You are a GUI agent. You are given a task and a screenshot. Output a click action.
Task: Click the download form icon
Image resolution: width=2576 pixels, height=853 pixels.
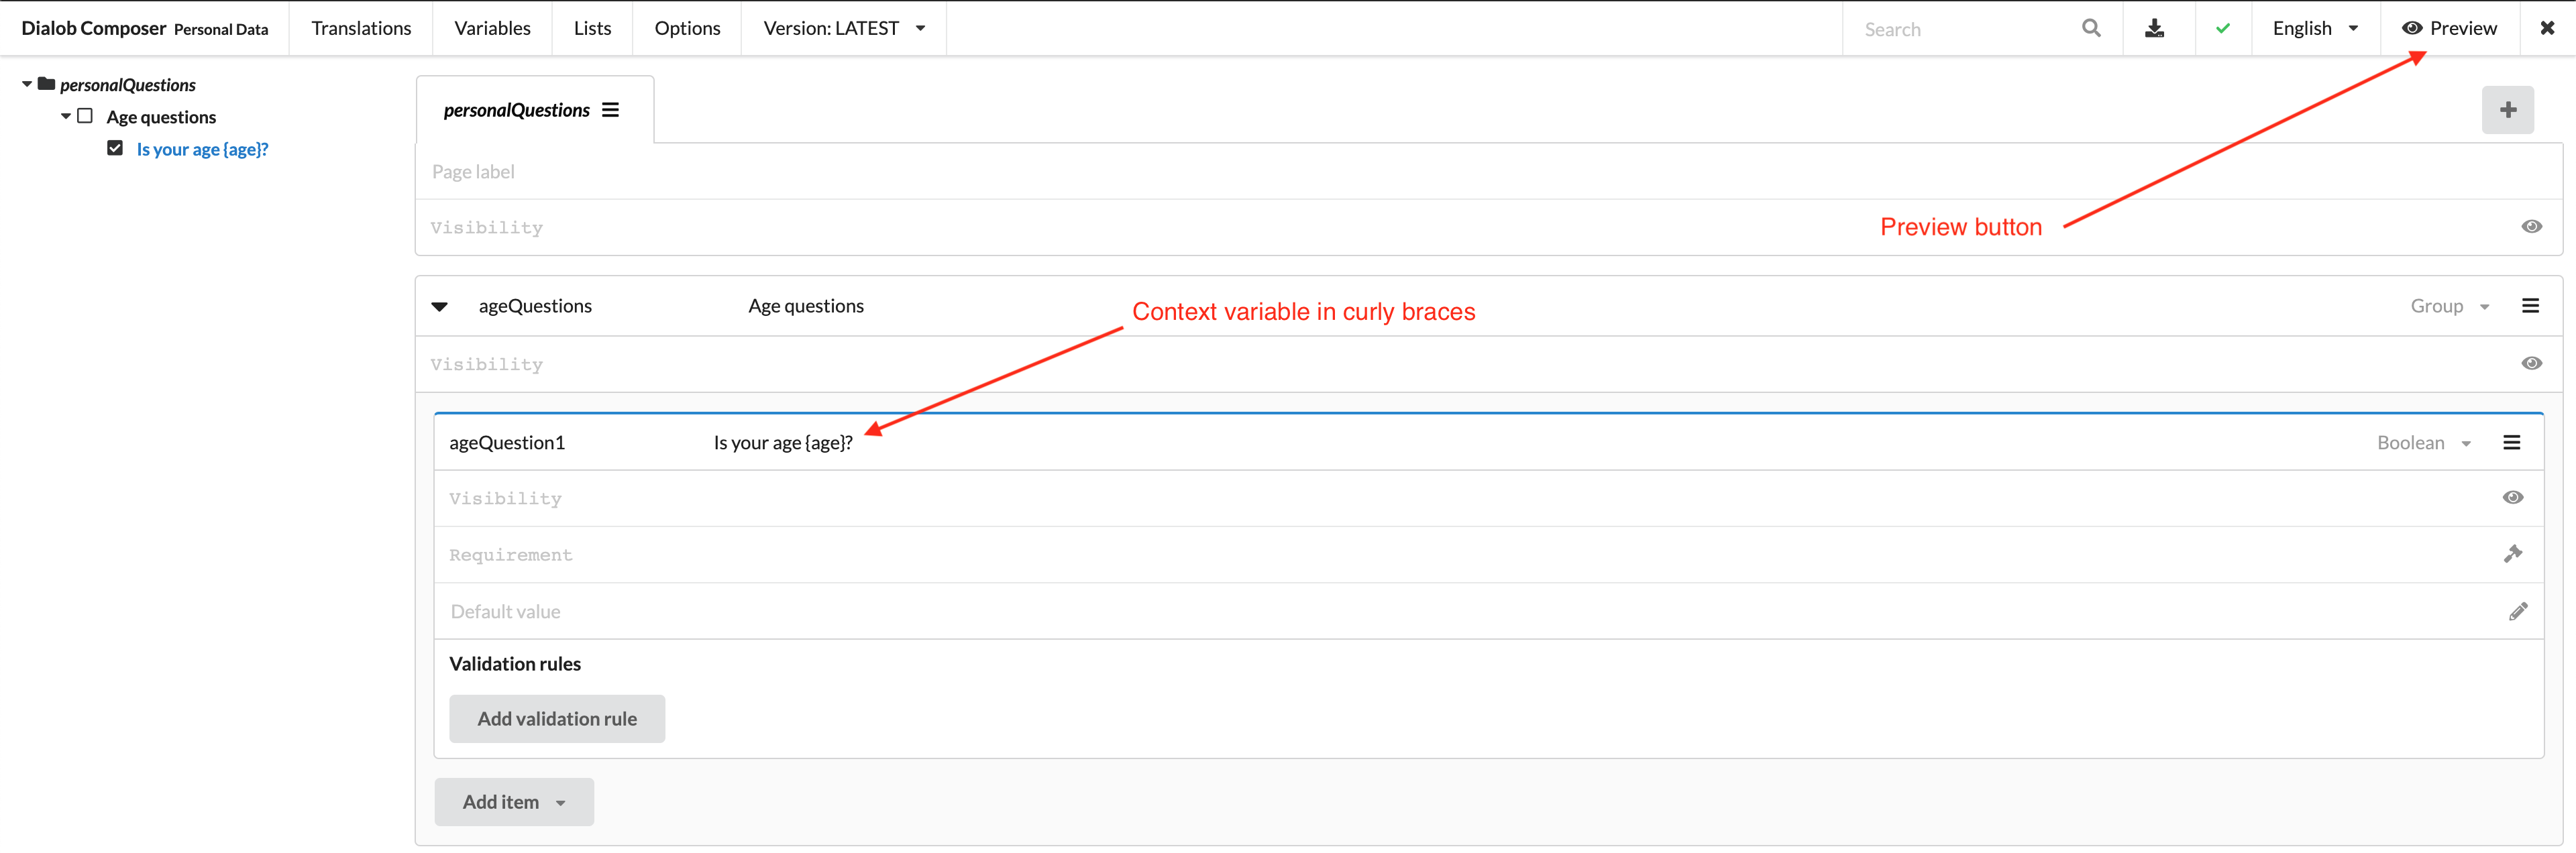click(x=2155, y=28)
